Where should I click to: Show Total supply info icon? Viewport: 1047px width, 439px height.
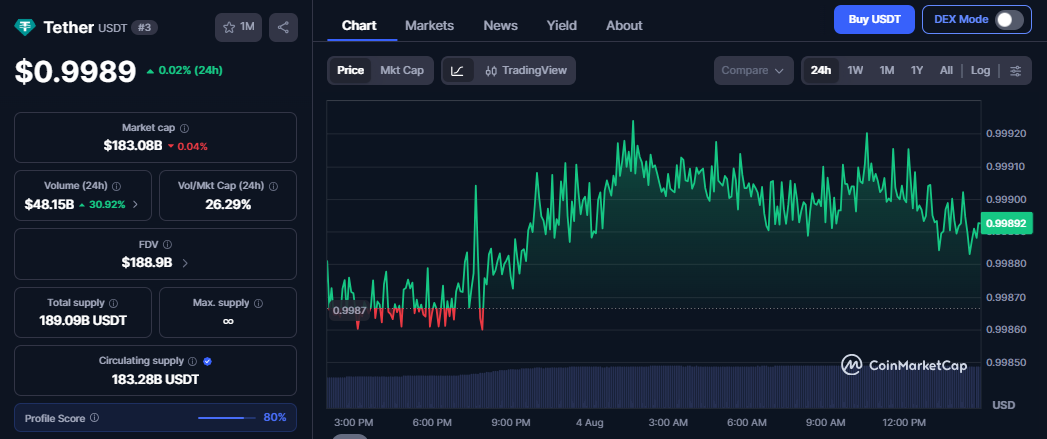point(114,303)
